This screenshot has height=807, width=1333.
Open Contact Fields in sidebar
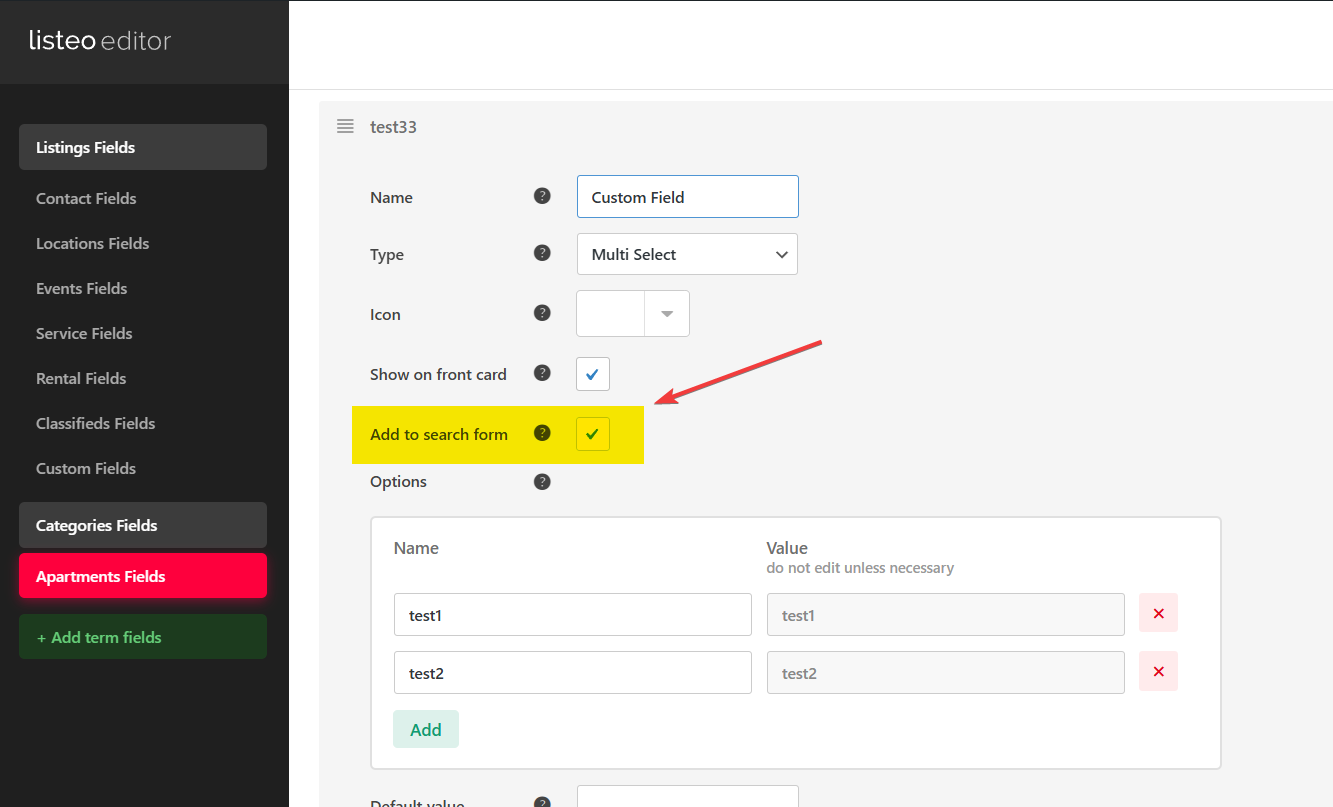(86, 198)
